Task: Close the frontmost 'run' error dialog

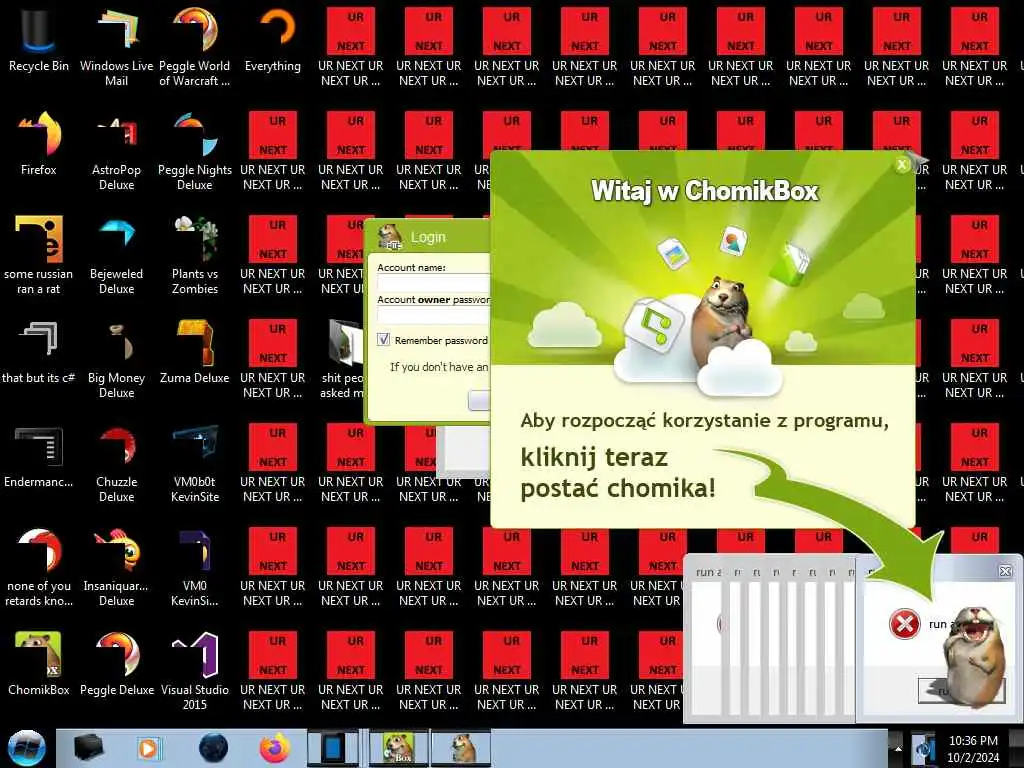Action: [x=1005, y=571]
